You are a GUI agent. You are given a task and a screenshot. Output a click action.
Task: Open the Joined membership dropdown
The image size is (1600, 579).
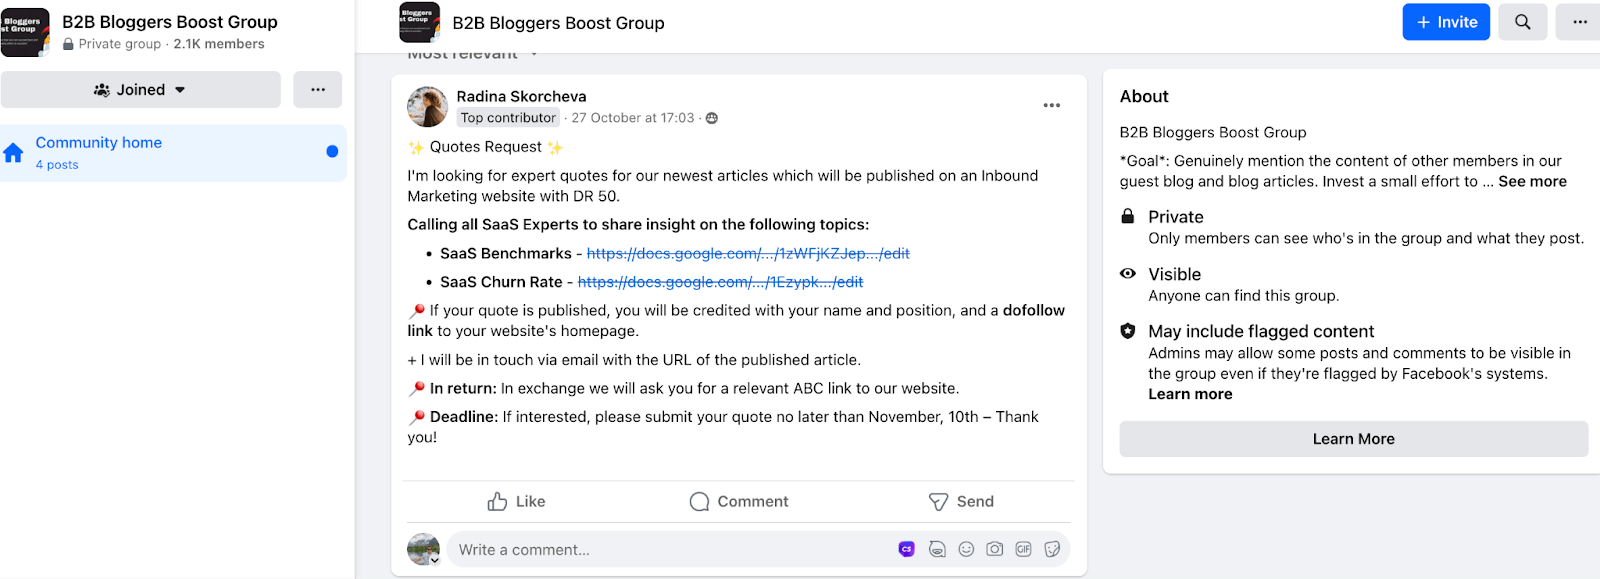140,90
